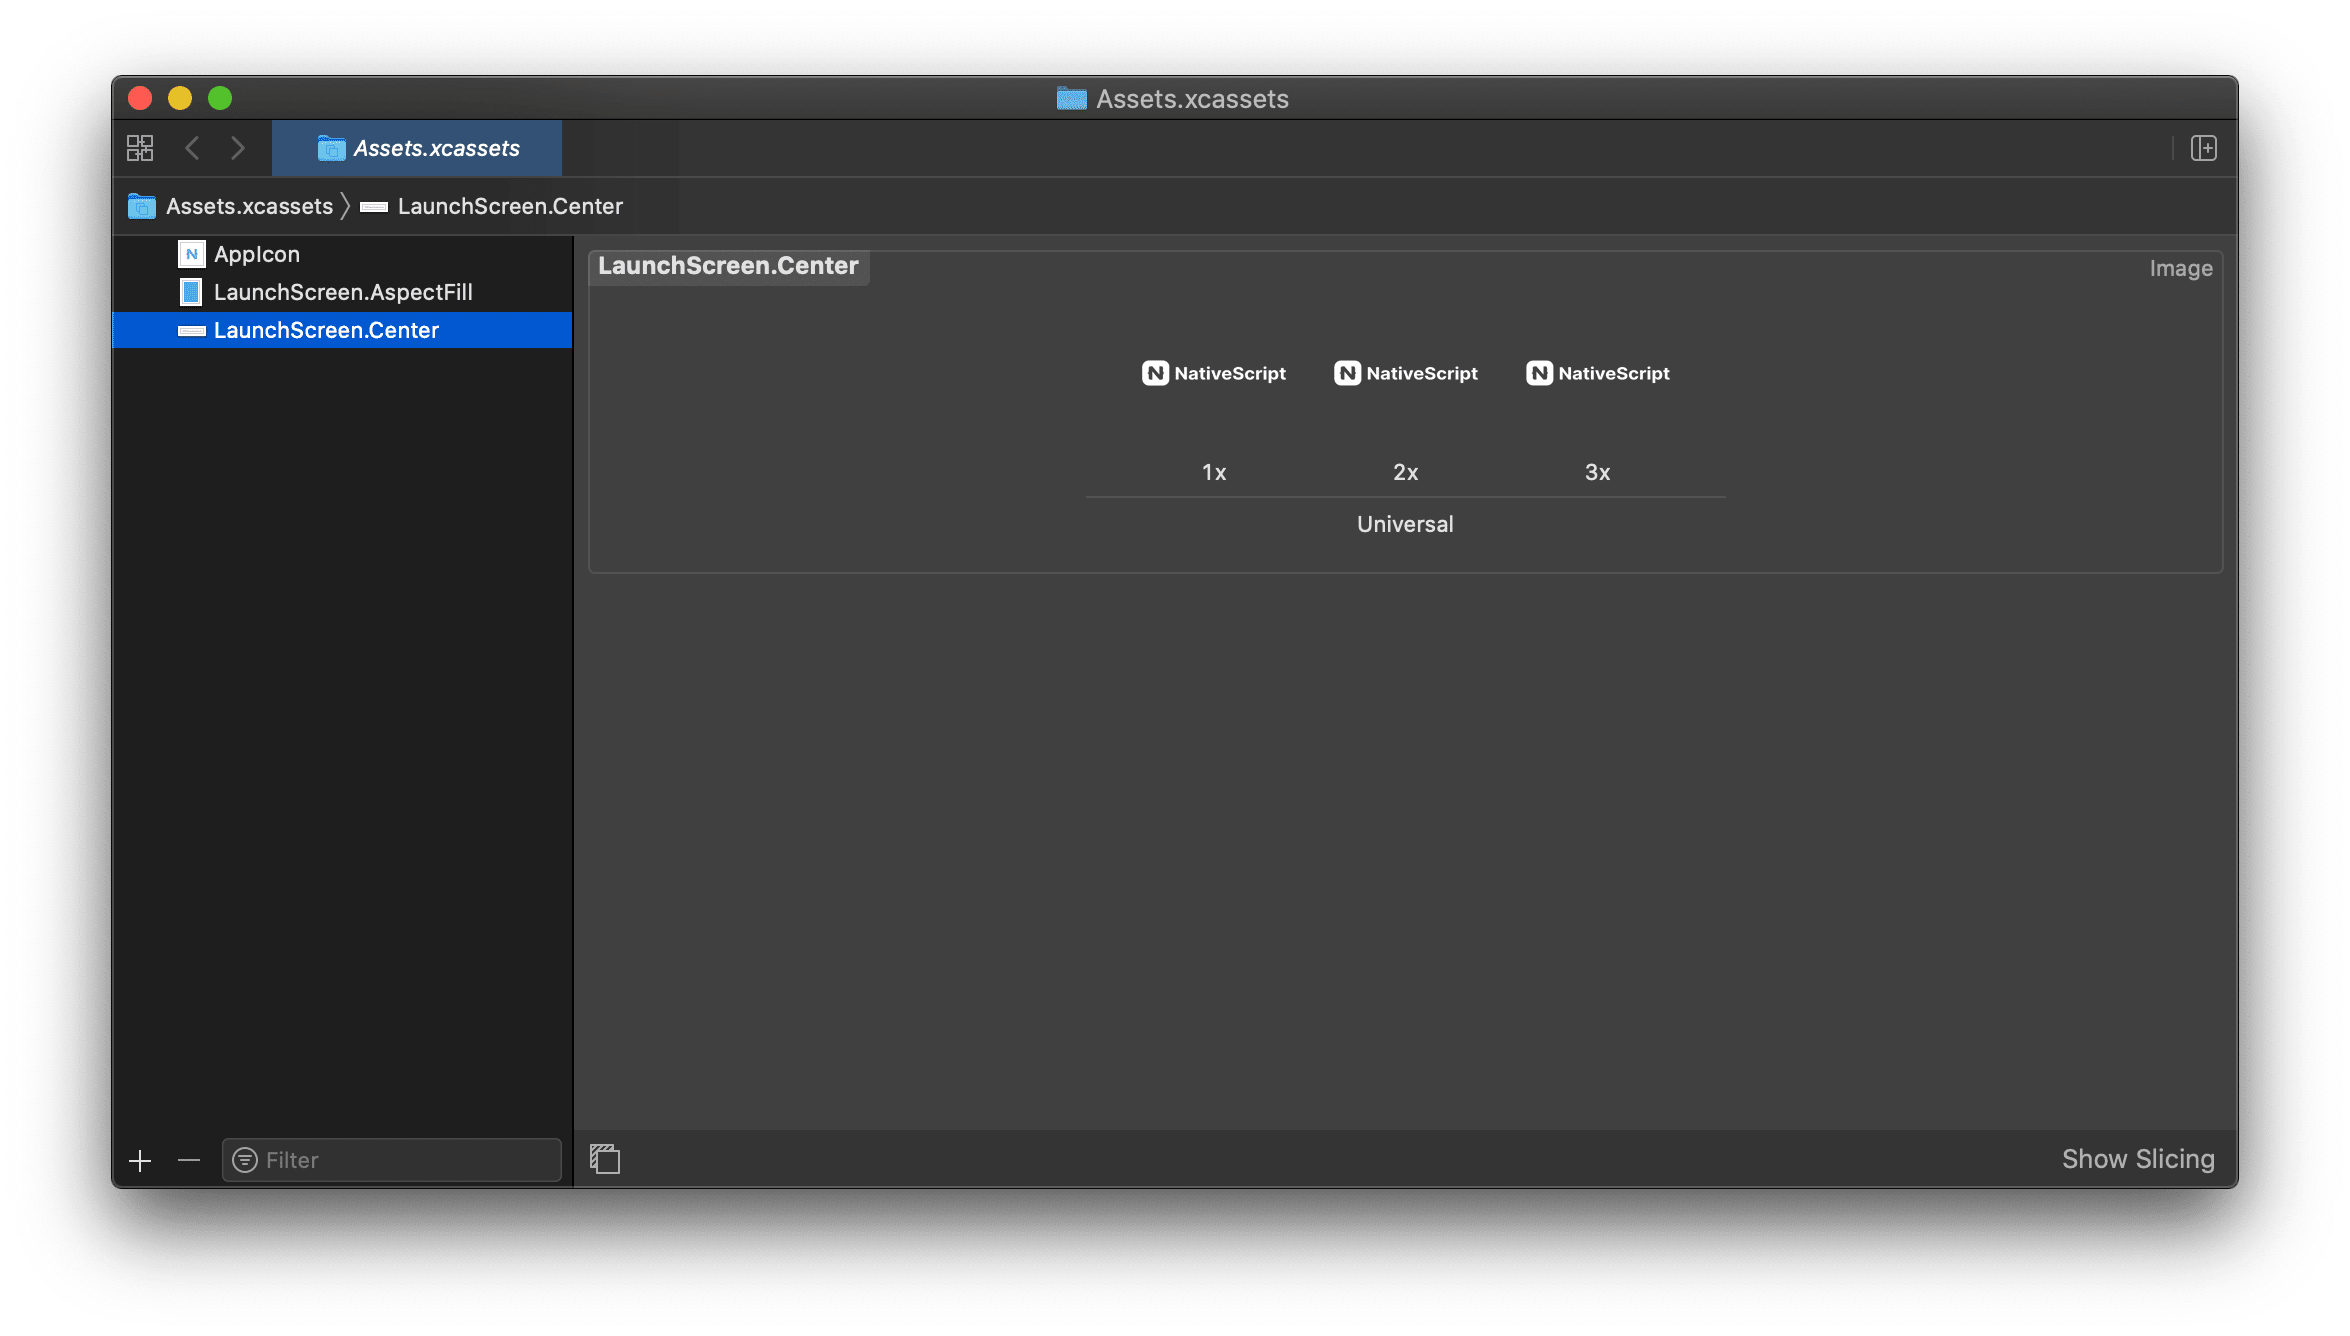The width and height of the screenshot is (2350, 1336).
Task: Click the transparency checkerboard icon below the editor
Action: [605, 1158]
